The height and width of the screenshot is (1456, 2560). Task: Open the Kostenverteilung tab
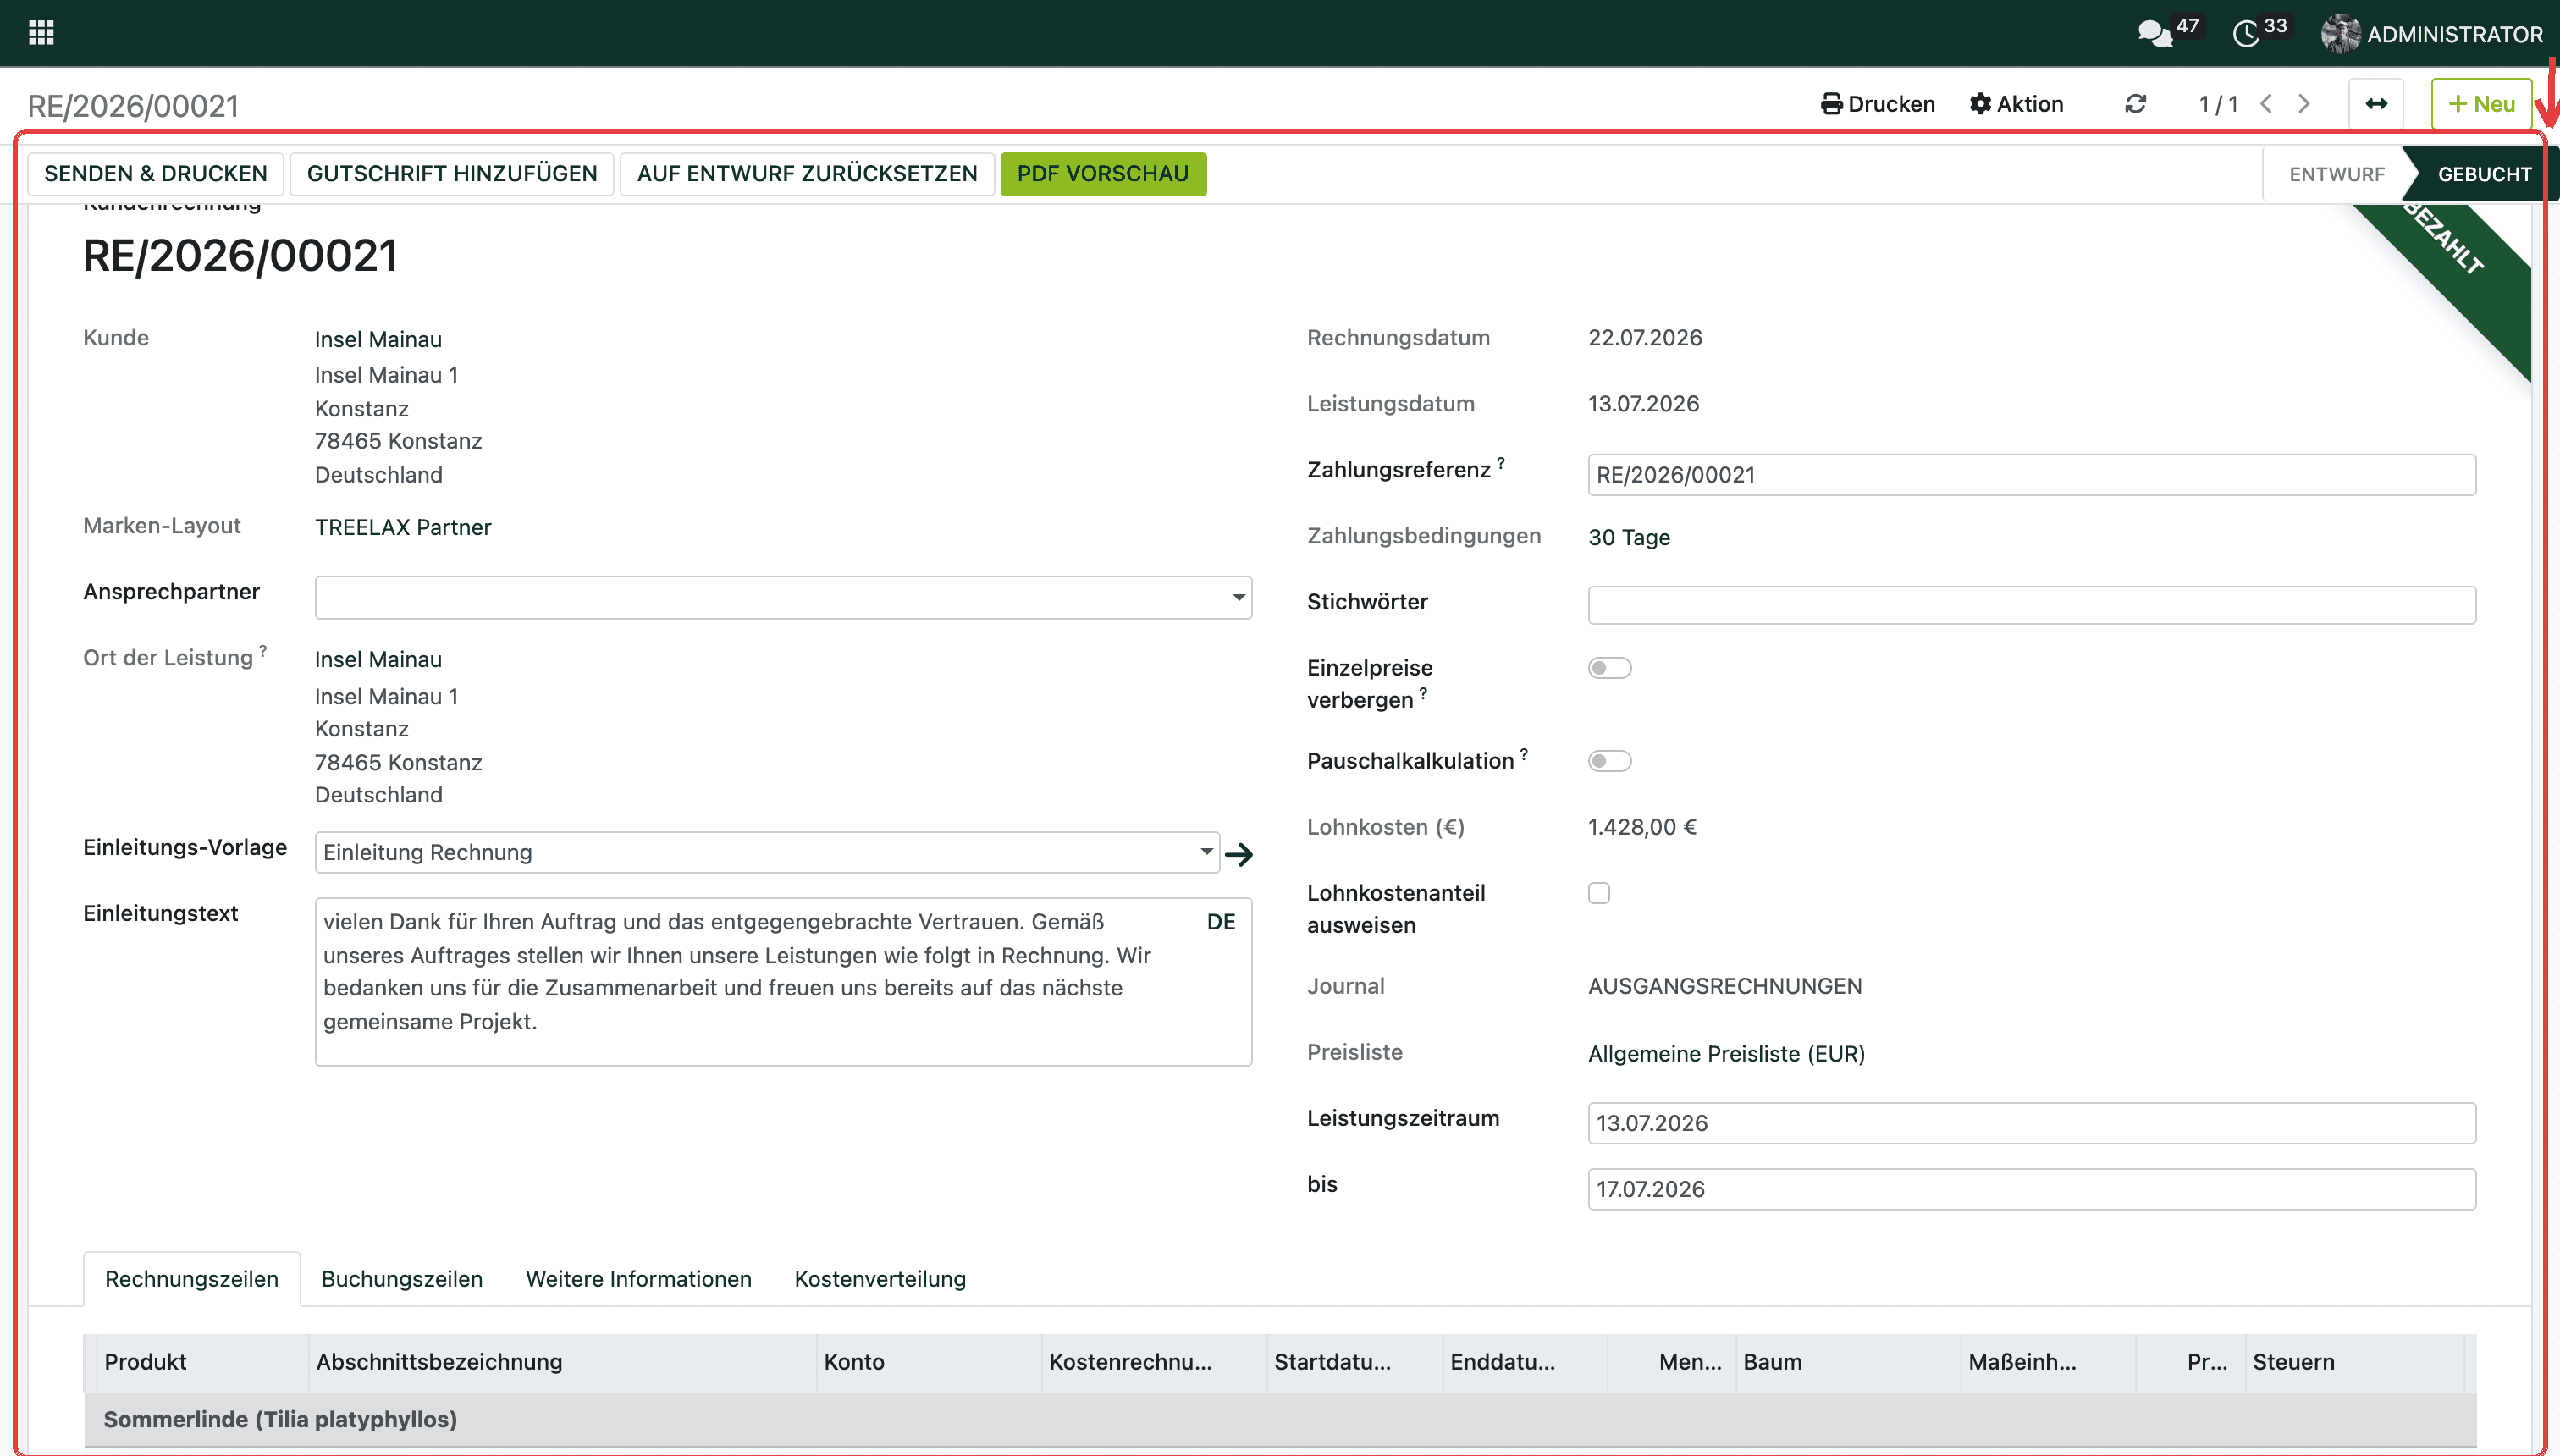(880, 1279)
